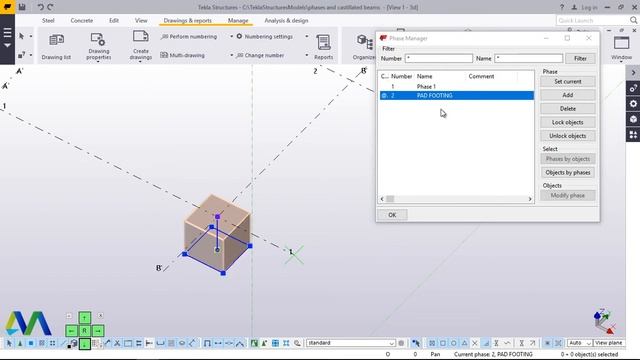
Task: Click the Save icon in title bar
Action: tap(22, 7)
